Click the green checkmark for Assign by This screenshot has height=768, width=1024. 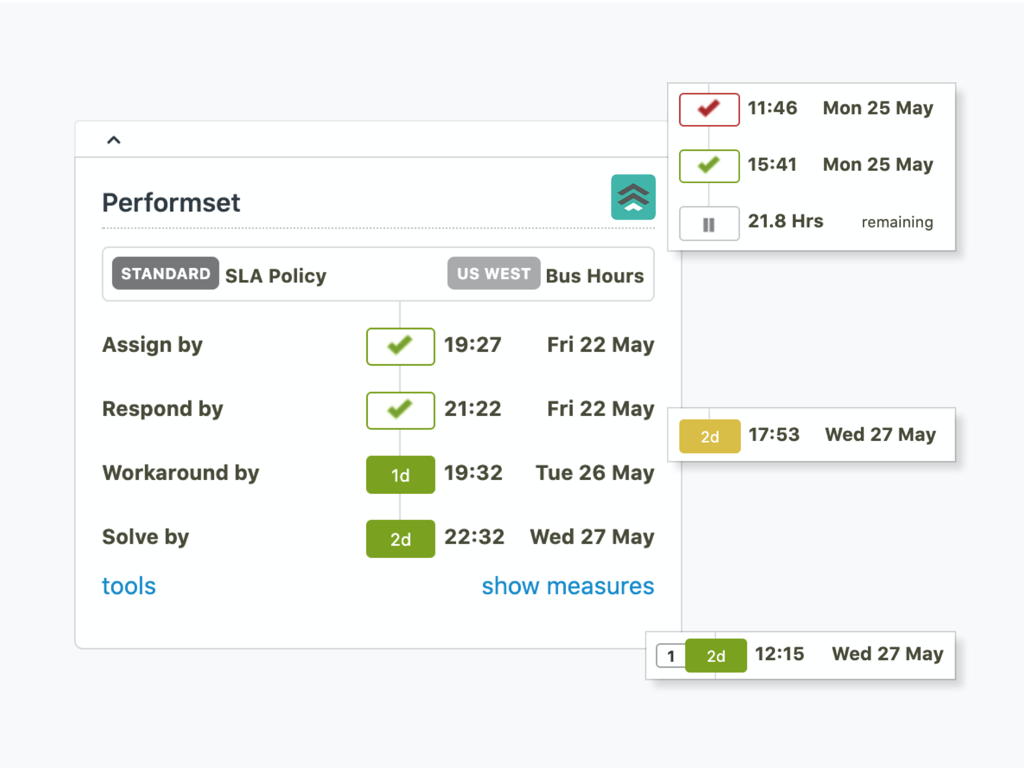tap(400, 346)
